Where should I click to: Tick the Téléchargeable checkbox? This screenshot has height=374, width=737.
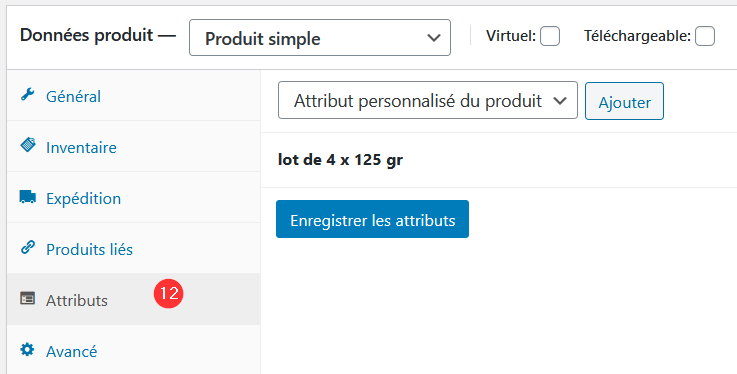coord(705,36)
